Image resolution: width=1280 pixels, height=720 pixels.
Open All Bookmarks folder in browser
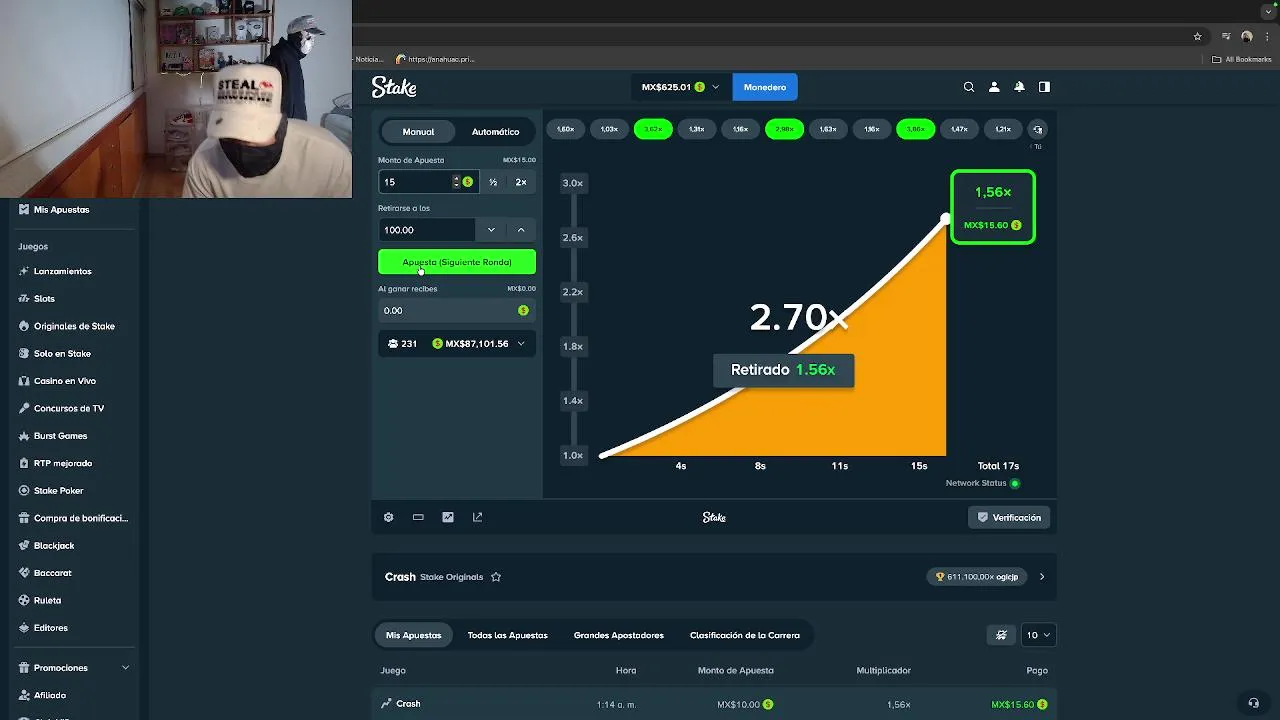pyautogui.click(x=1241, y=59)
